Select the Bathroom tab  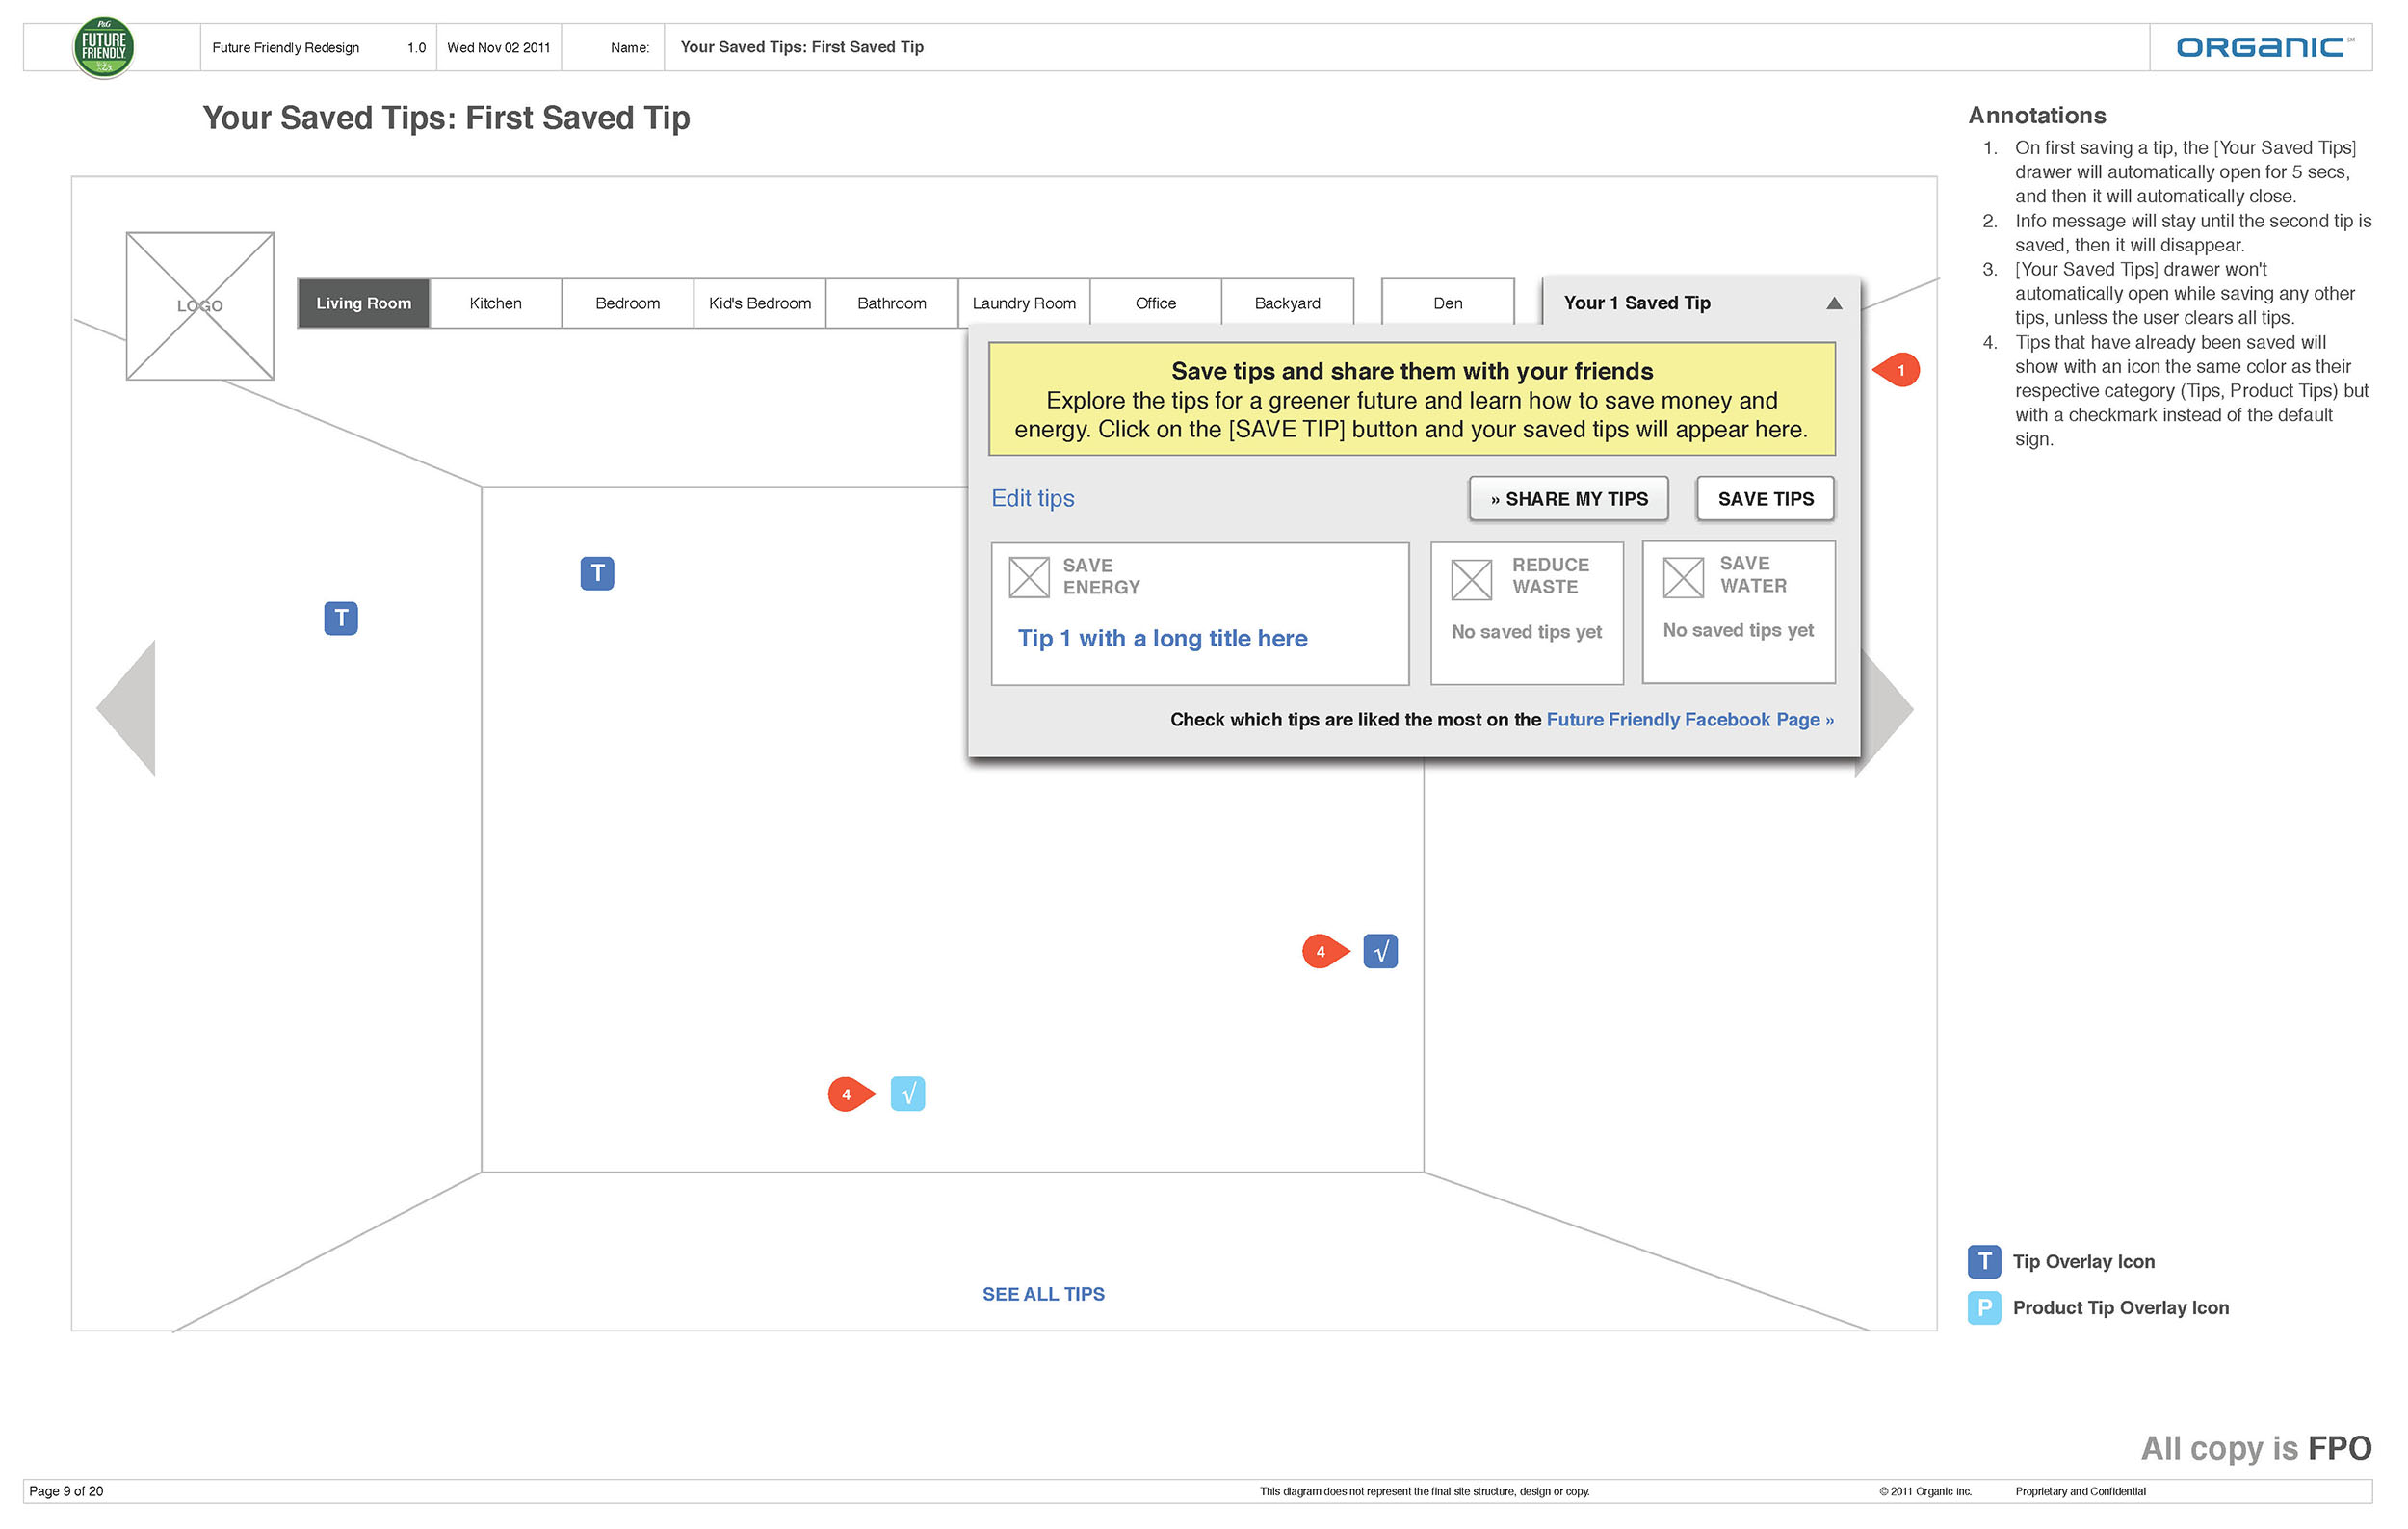[892, 303]
